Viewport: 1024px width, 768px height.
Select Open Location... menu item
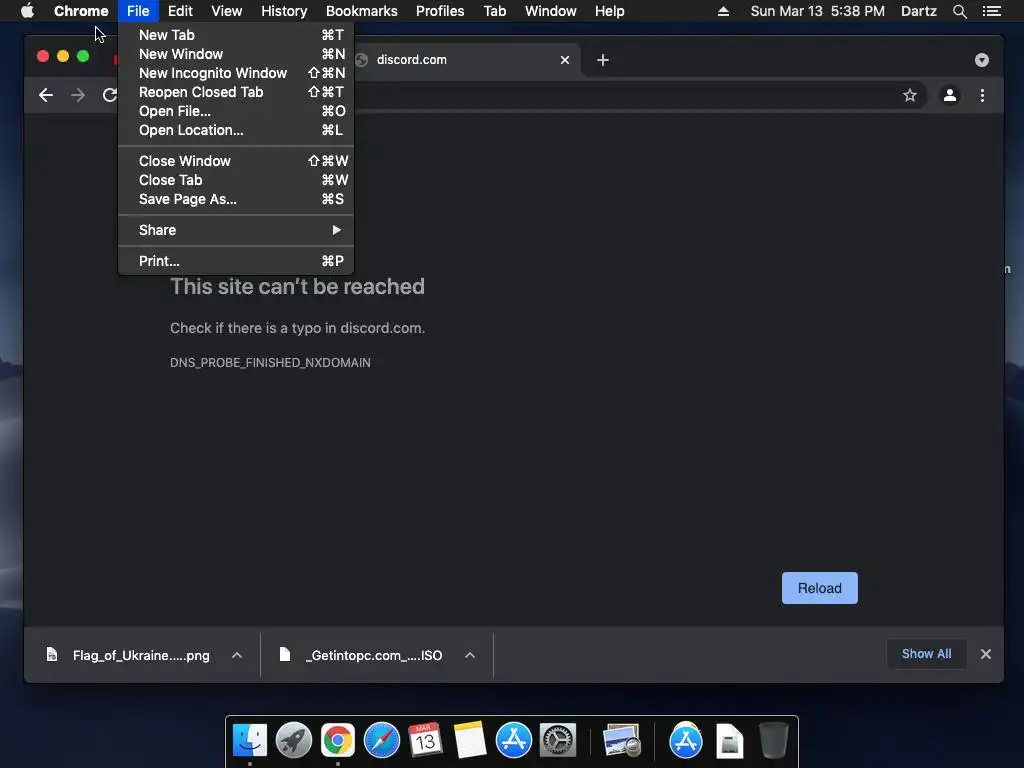236,130
